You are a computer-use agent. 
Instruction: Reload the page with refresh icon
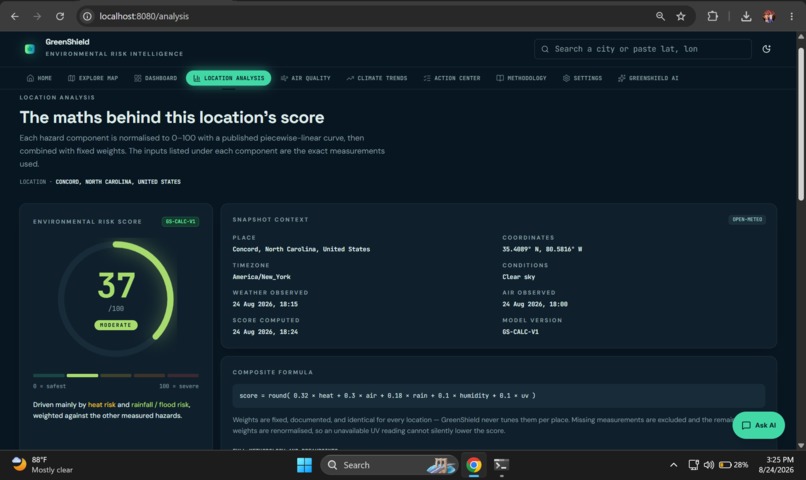point(60,16)
